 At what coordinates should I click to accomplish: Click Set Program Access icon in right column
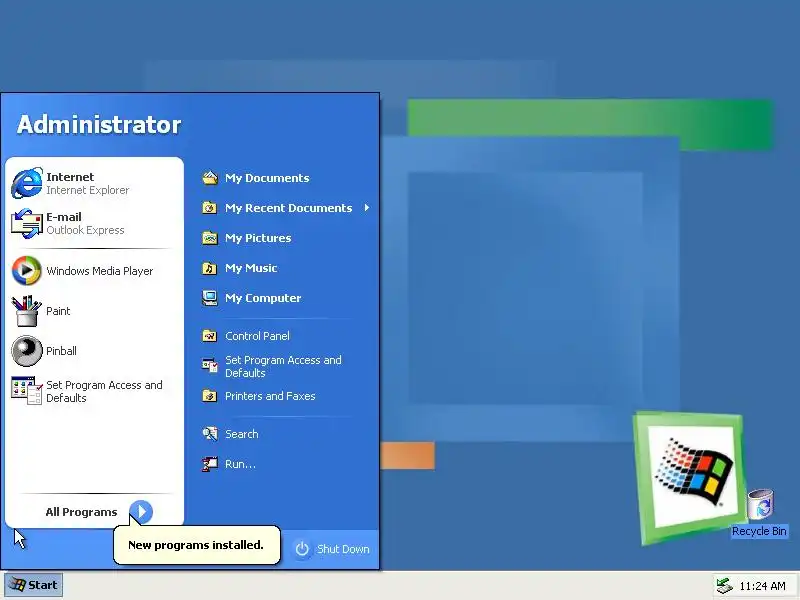pyautogui.click(x=210, y=366)
